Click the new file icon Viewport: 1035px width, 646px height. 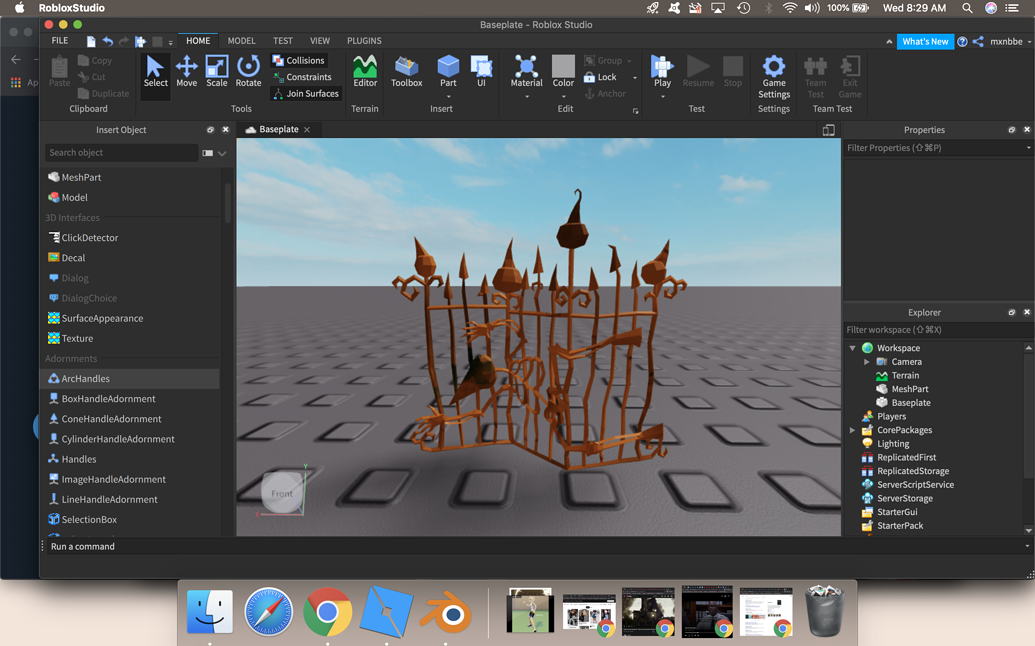point(91,41)
